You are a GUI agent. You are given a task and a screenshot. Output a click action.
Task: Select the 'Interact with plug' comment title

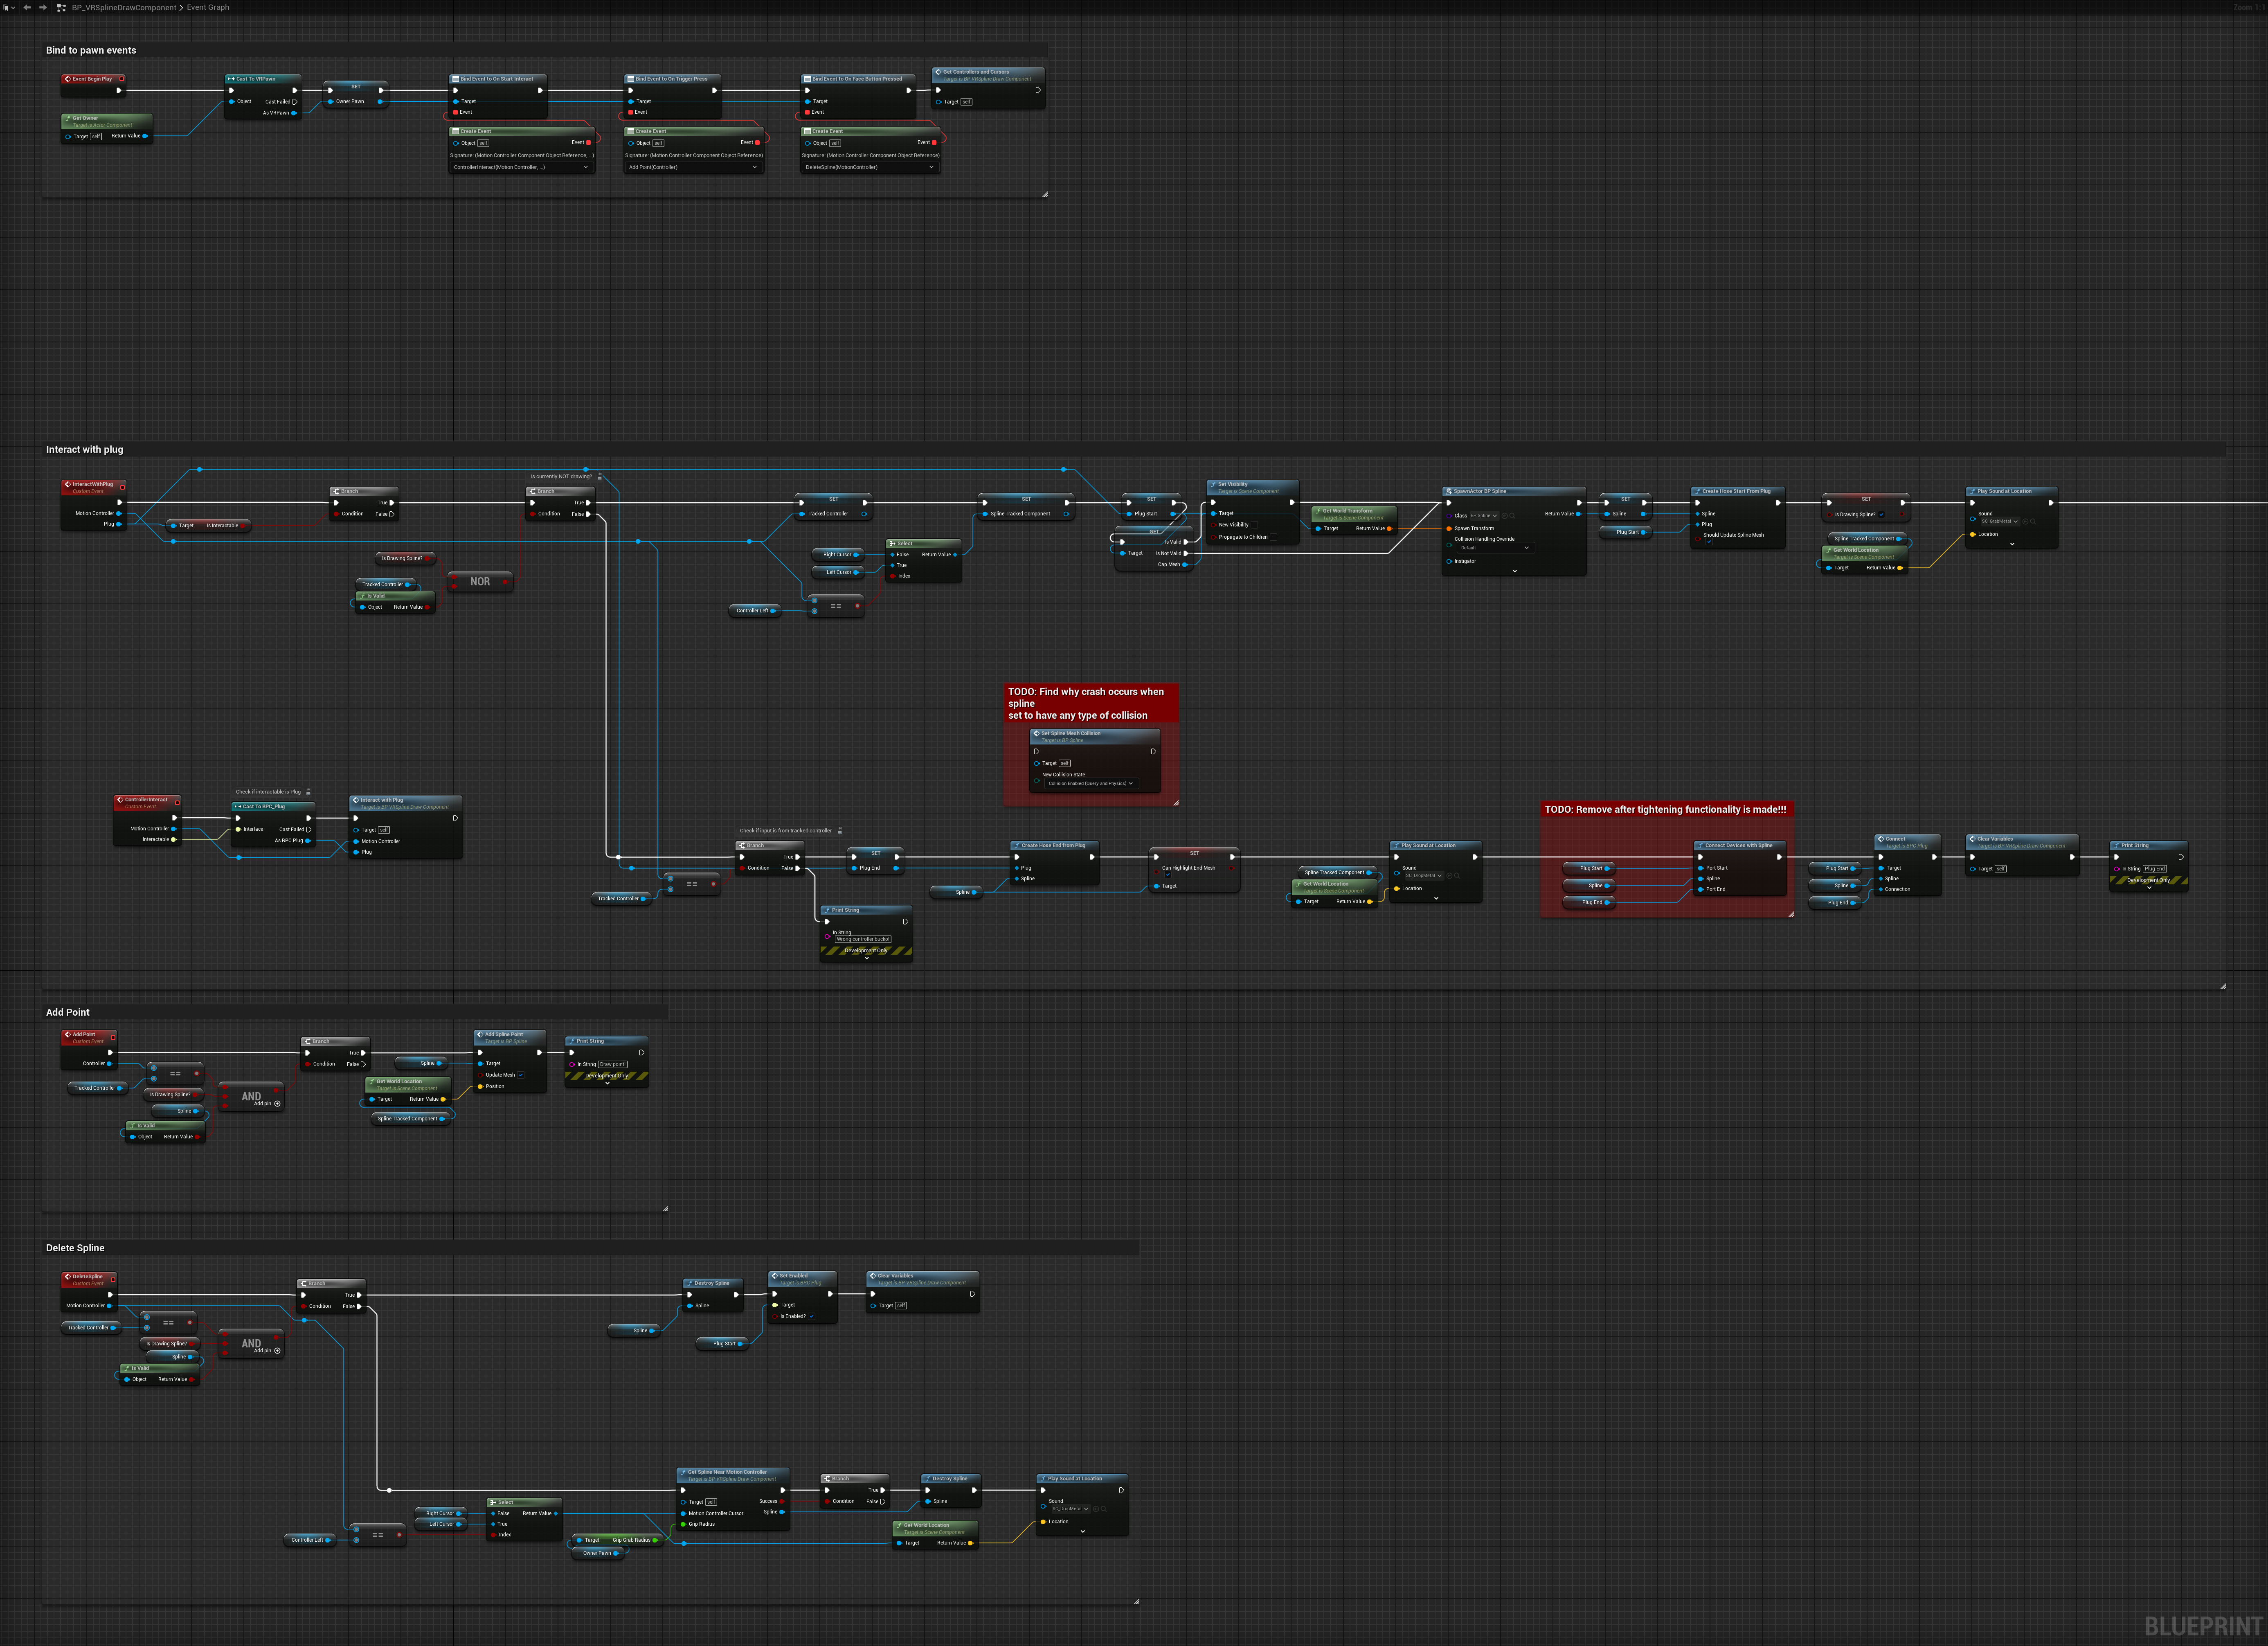tap(85, 449)
